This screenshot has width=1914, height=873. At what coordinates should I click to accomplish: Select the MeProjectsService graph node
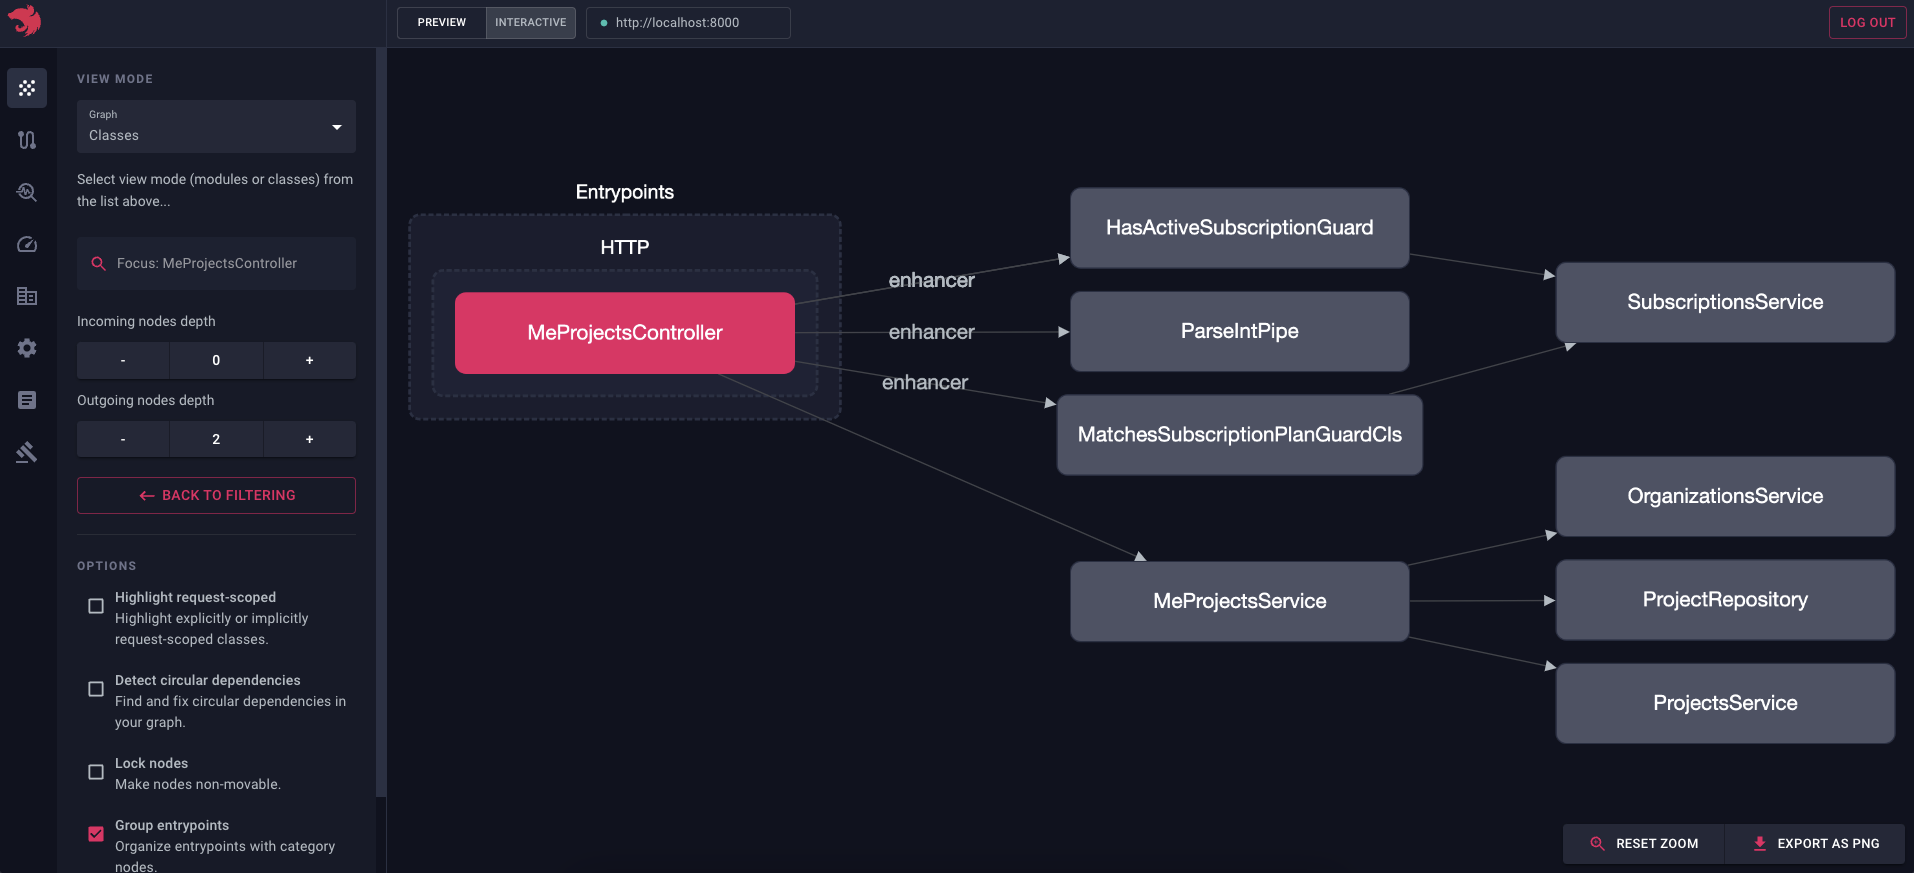click(1239, 601)
